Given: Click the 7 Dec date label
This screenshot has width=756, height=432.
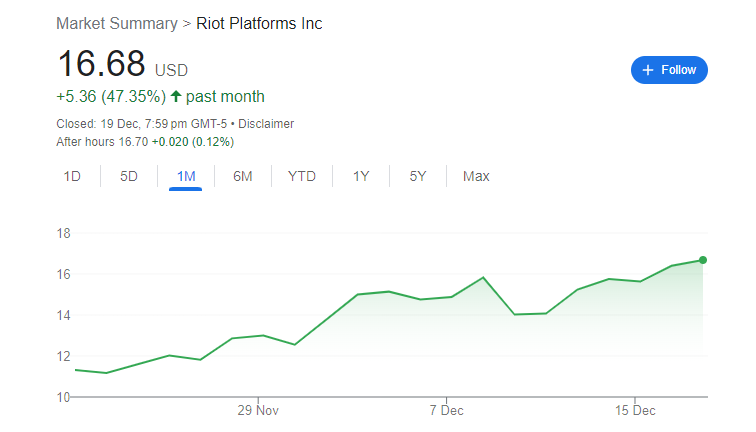Looking at the screenshot, I should (446, 410).
